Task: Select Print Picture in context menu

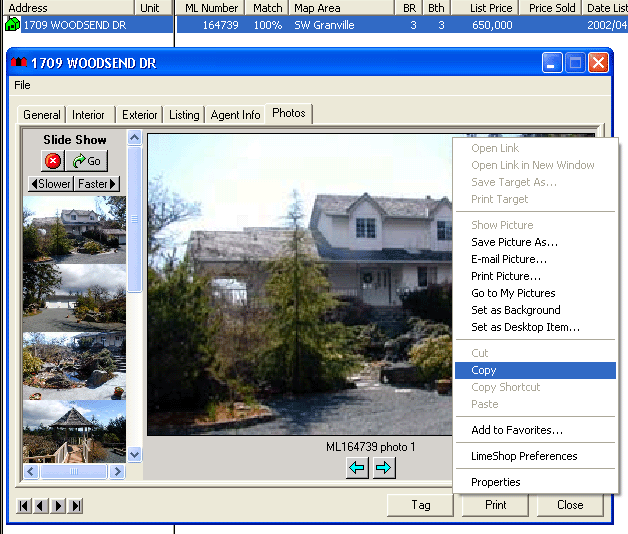Action: [535, 276]
